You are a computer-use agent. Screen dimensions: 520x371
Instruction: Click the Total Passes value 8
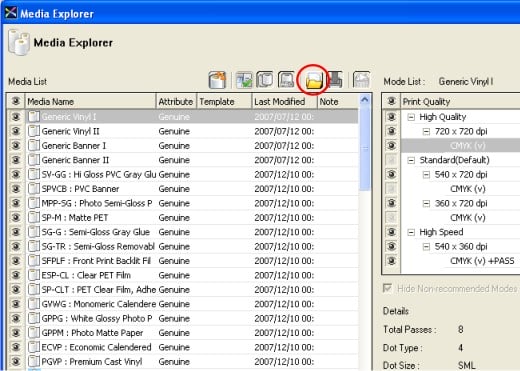[460, 329]
